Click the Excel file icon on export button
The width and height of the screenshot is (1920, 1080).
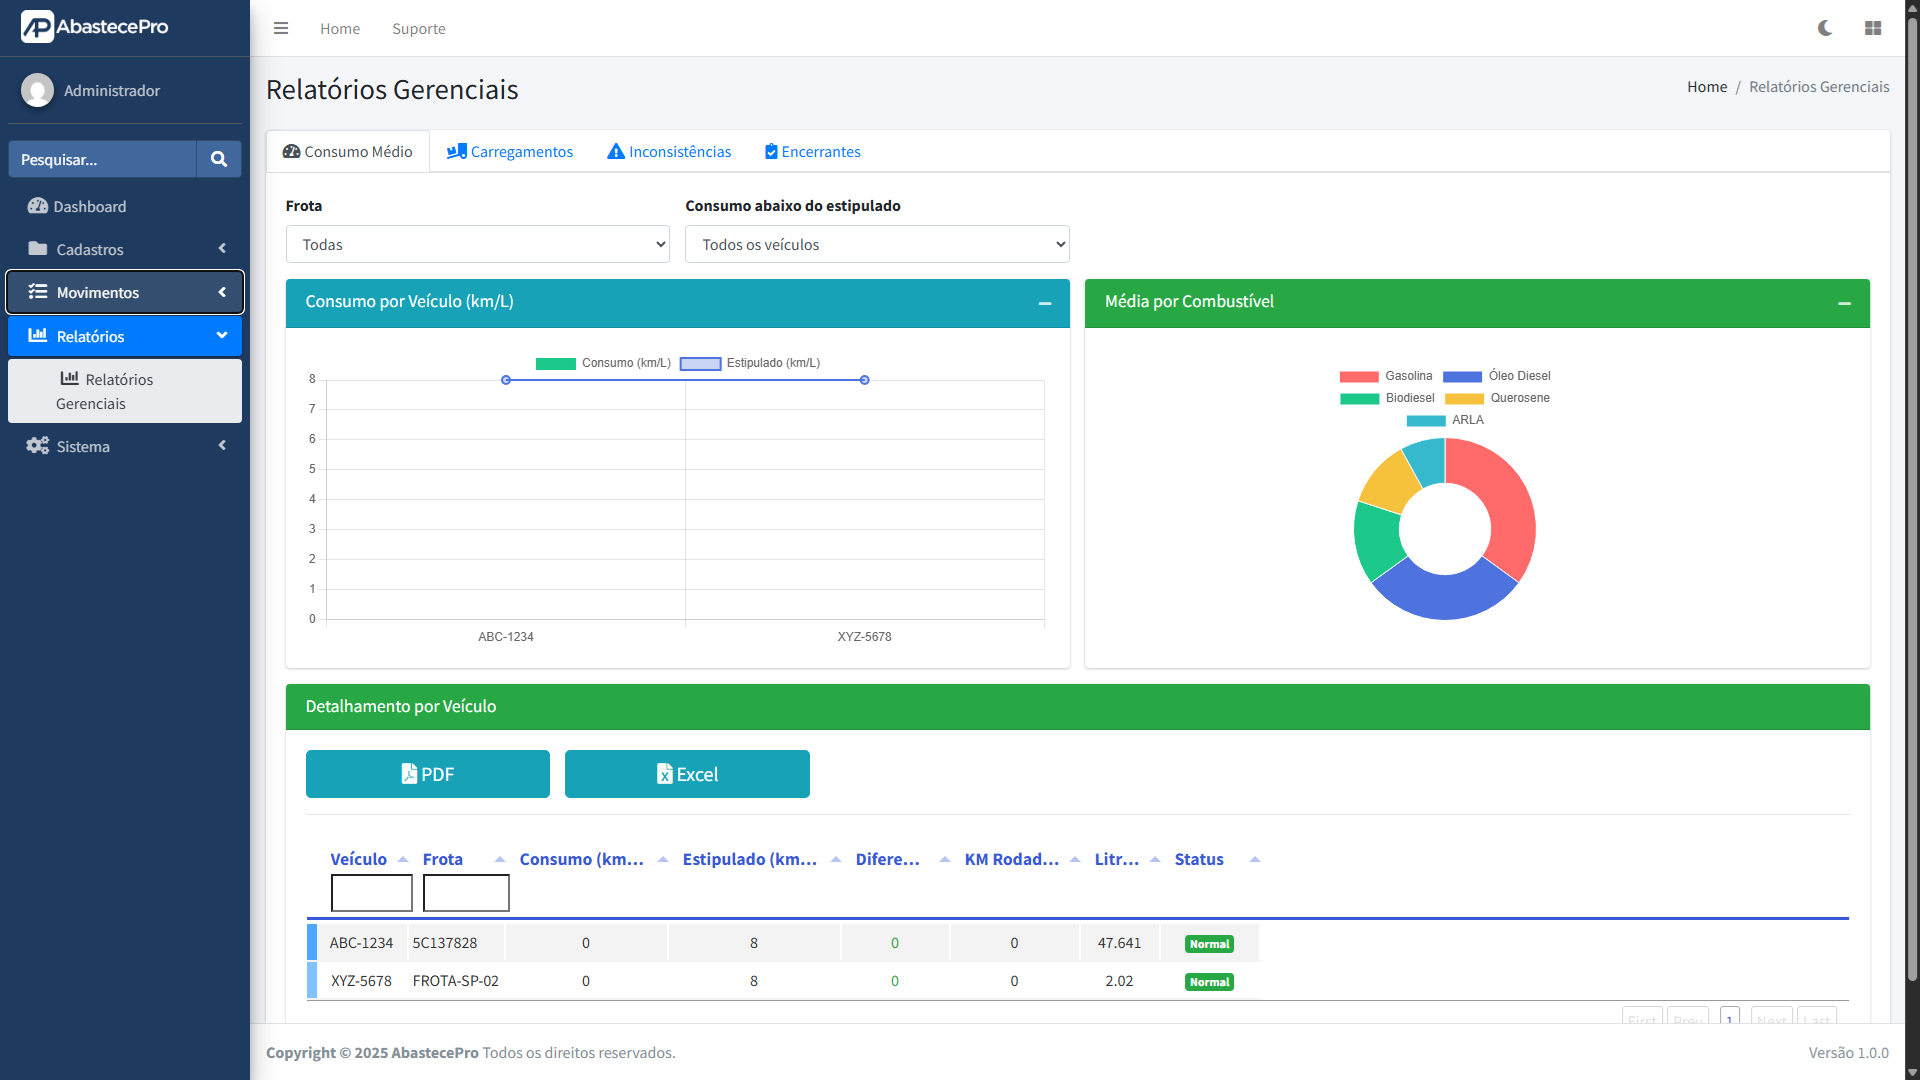click(x=664, y=774)
